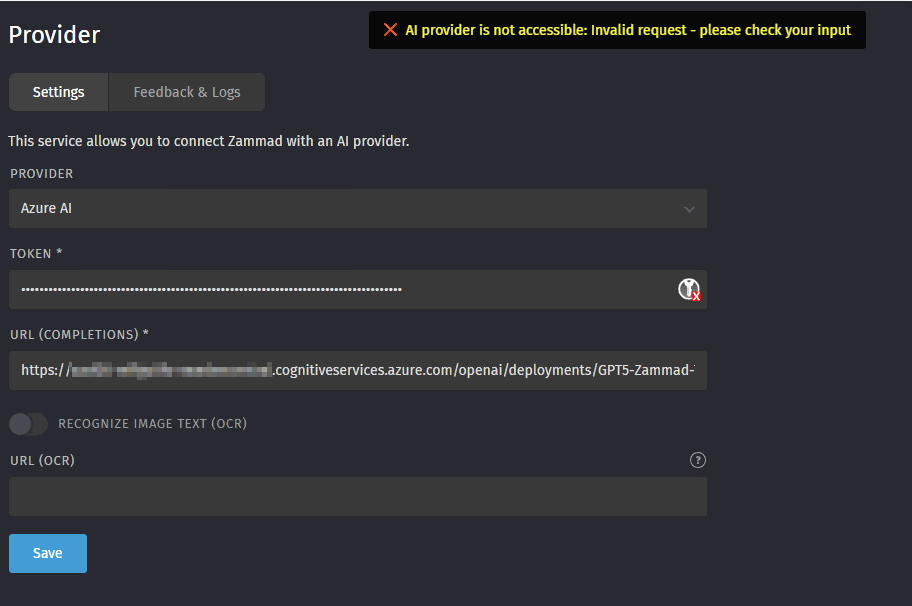Click the 'Provider' page heading
This screenshot has height=606, width=912.
click(x=54, y=35)
